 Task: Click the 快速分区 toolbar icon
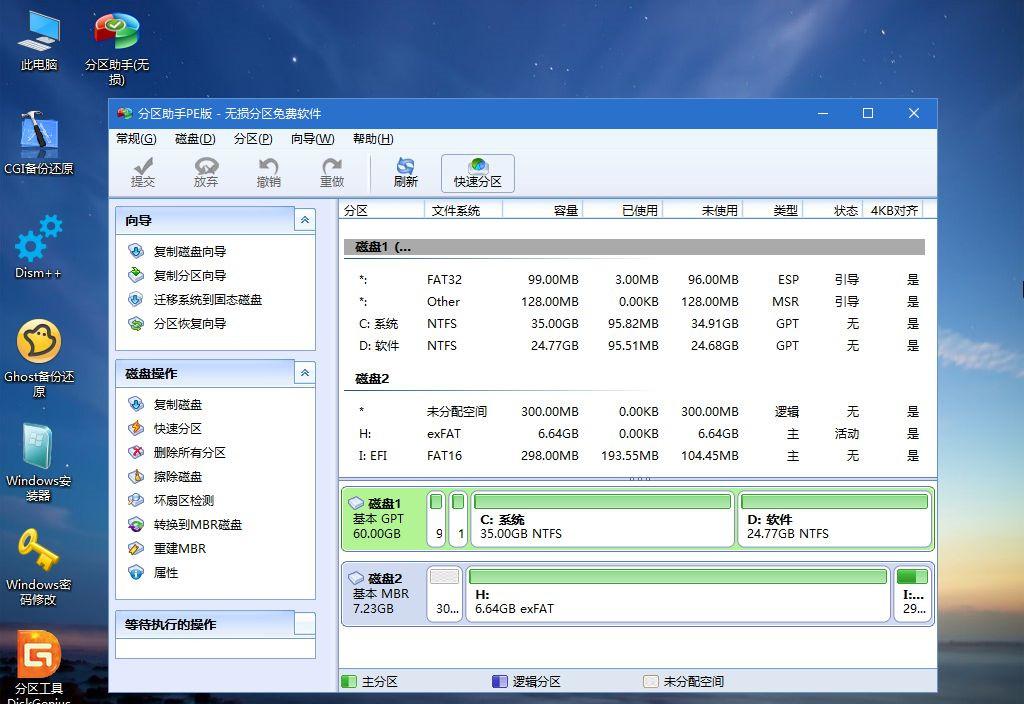[x=477, y=172]
